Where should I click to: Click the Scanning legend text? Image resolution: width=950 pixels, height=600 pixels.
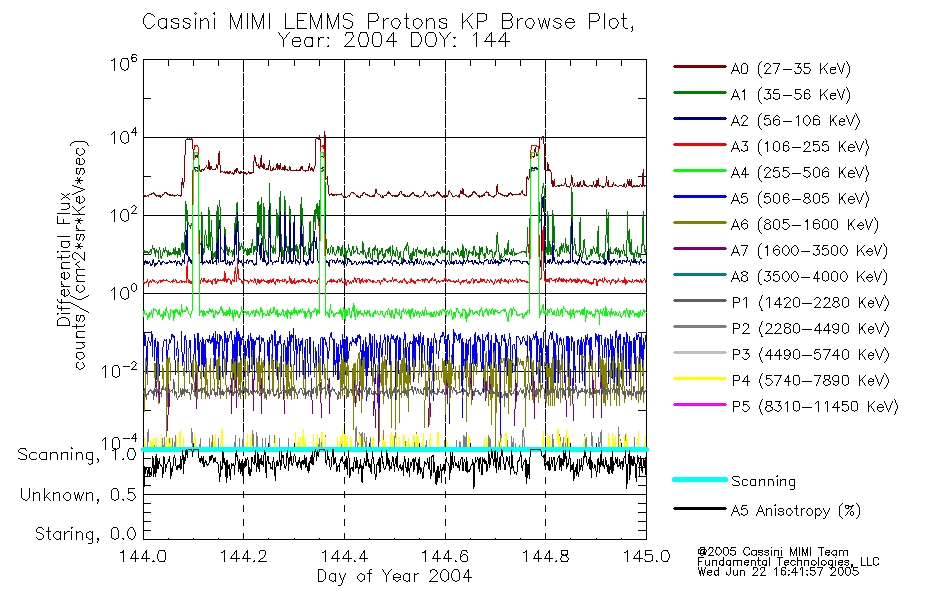point(763,482)
